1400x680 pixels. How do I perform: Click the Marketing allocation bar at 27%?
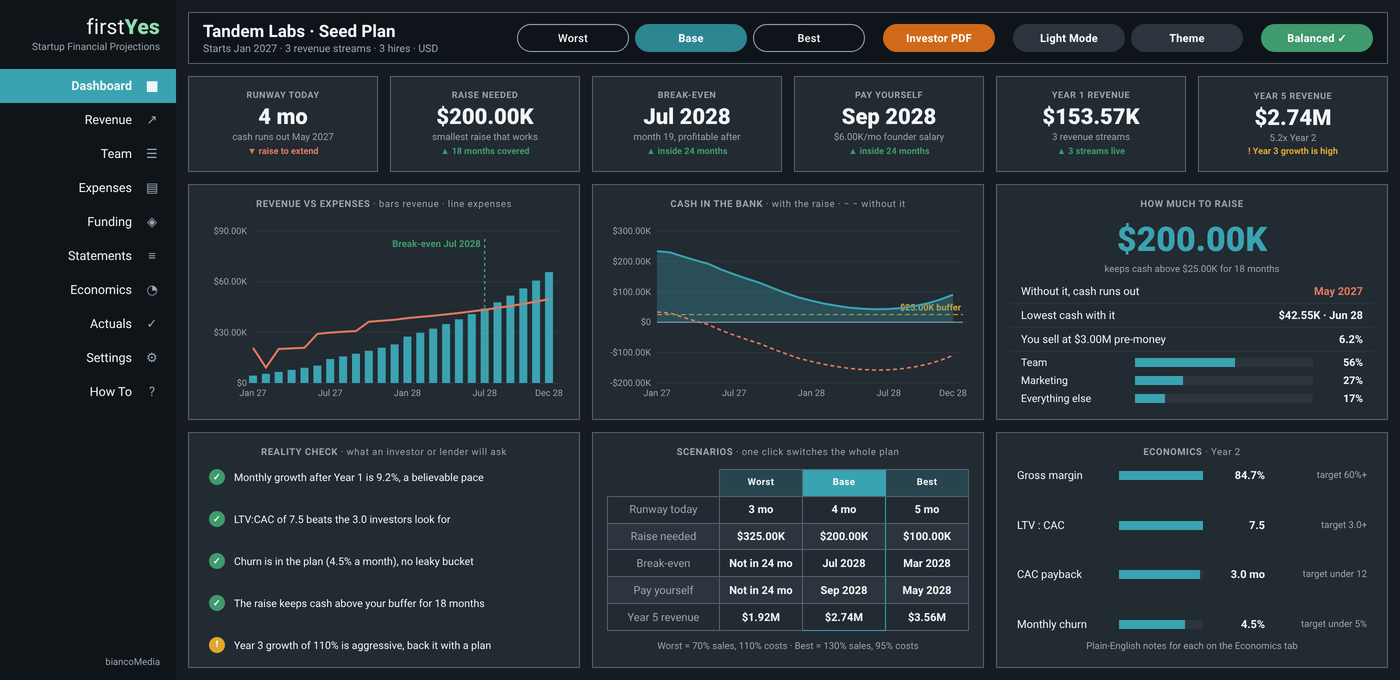[x=1223, y=381]
